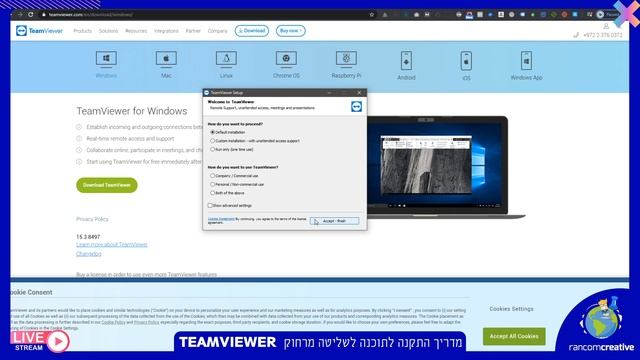Open the Partner menu

193,31
